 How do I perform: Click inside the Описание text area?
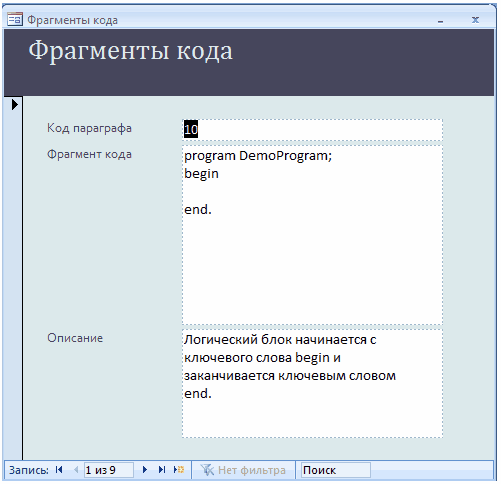point(312,383)
